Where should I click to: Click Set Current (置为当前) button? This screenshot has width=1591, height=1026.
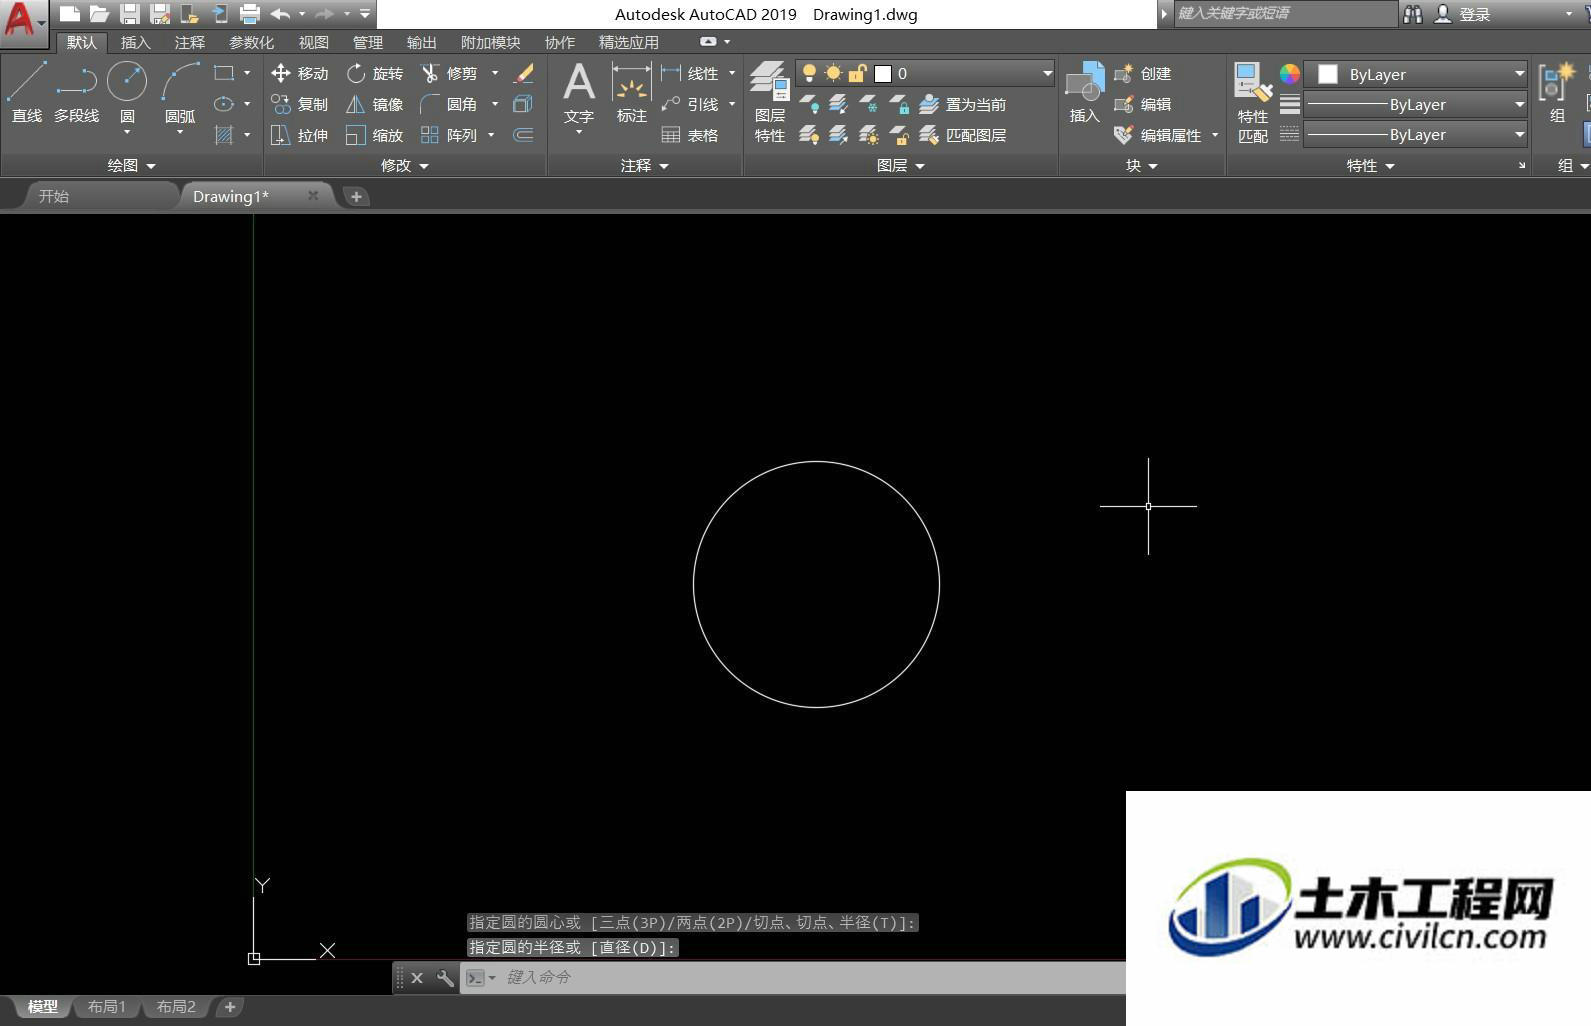coord(962,104)
